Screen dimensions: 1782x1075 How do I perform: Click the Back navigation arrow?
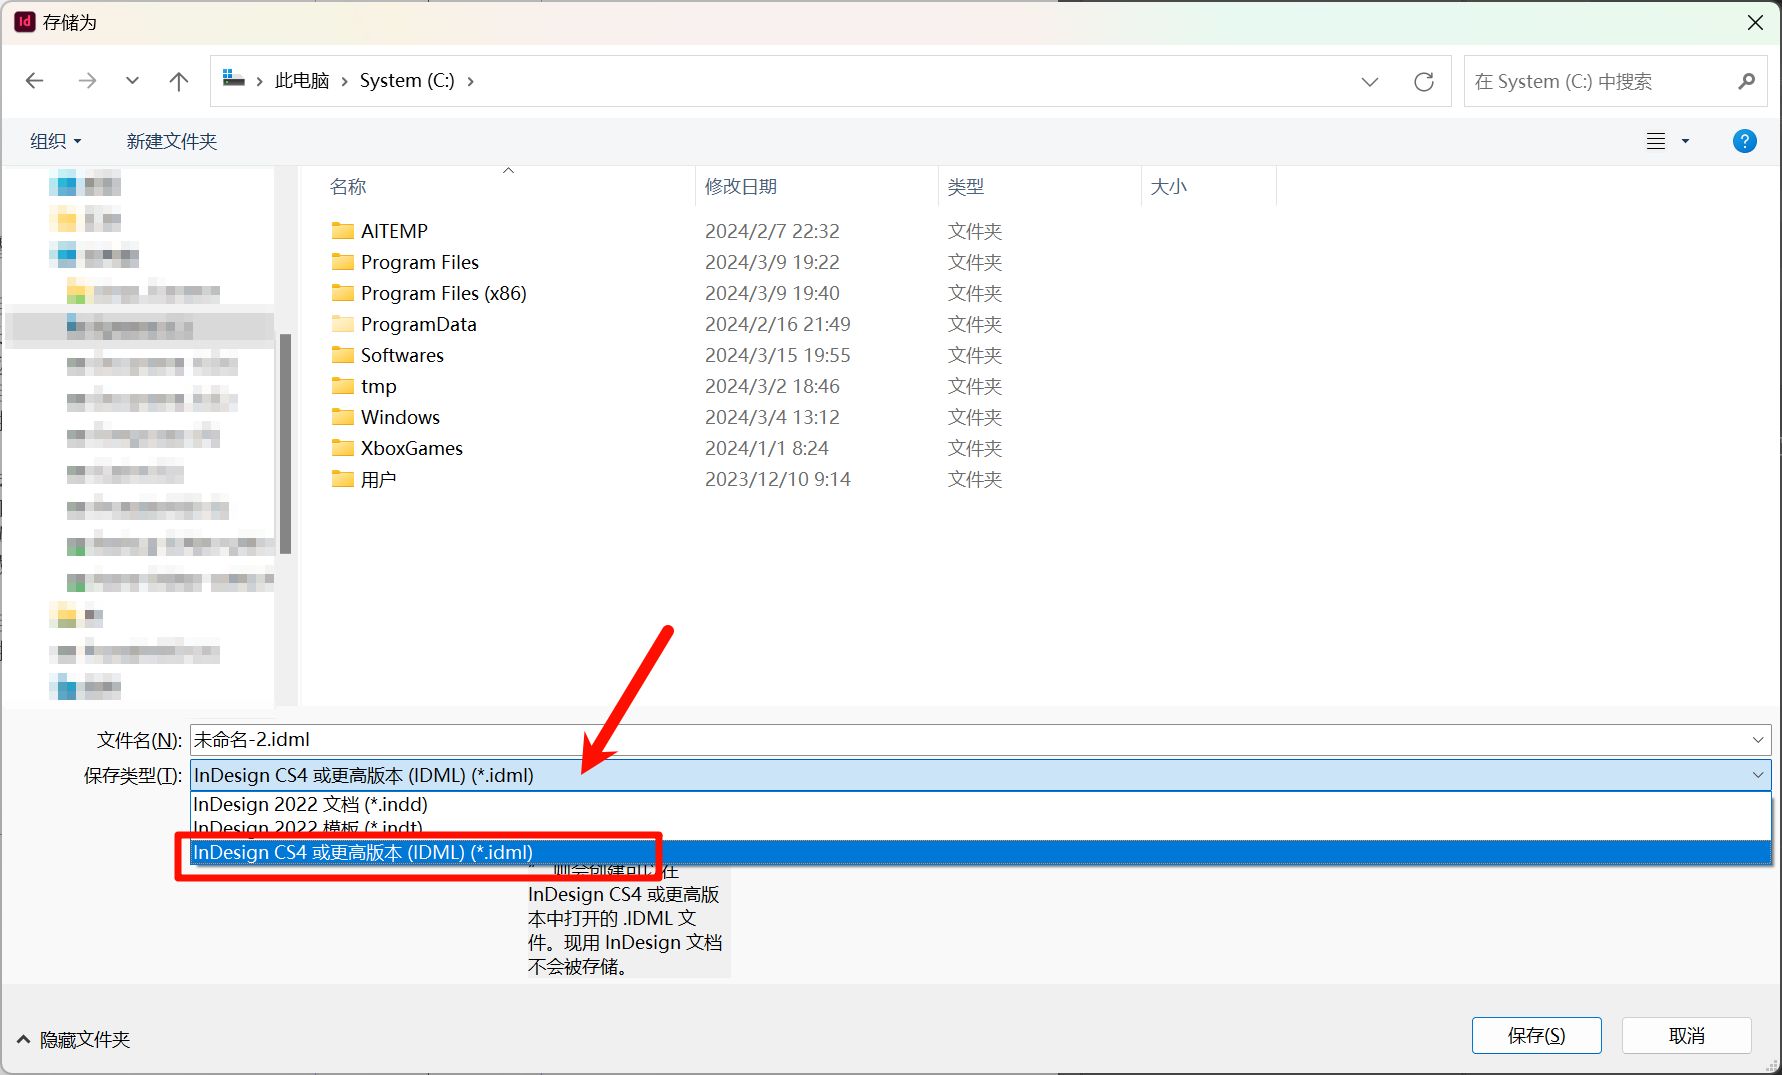[35, 81]
